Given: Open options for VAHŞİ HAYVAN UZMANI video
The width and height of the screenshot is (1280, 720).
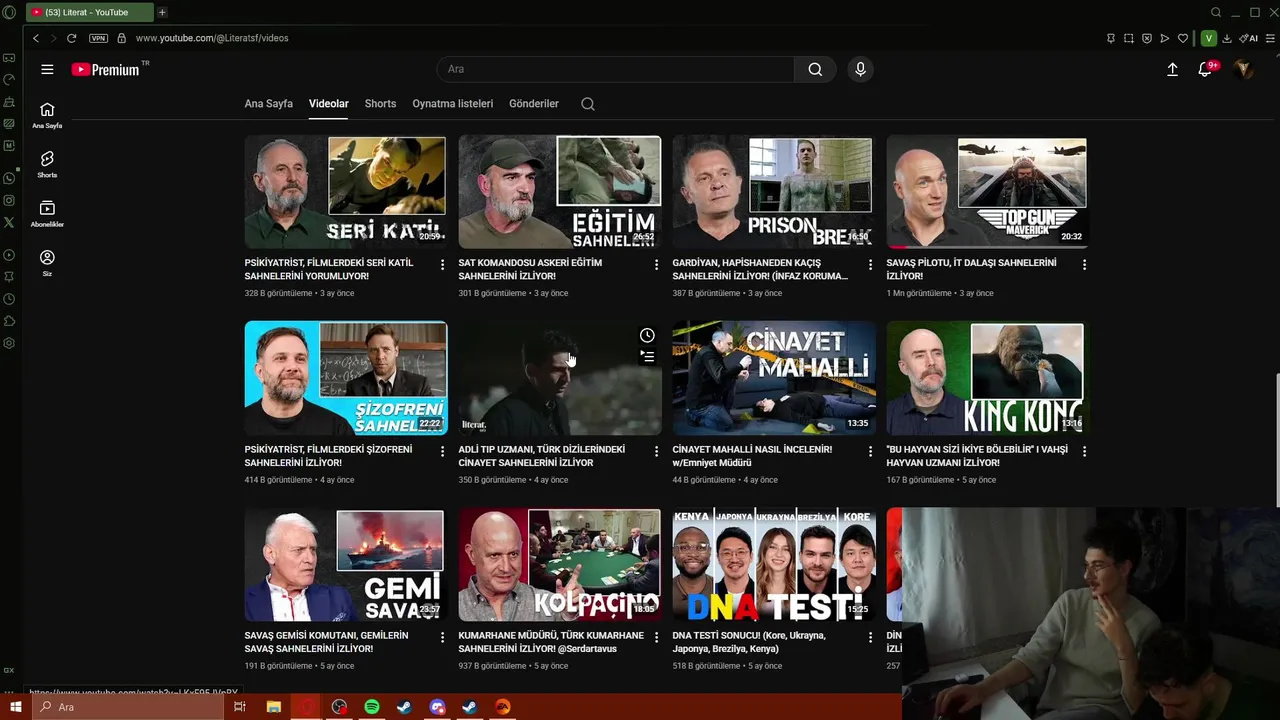Looking at the screenshot, I should [x=1084, y=451].
